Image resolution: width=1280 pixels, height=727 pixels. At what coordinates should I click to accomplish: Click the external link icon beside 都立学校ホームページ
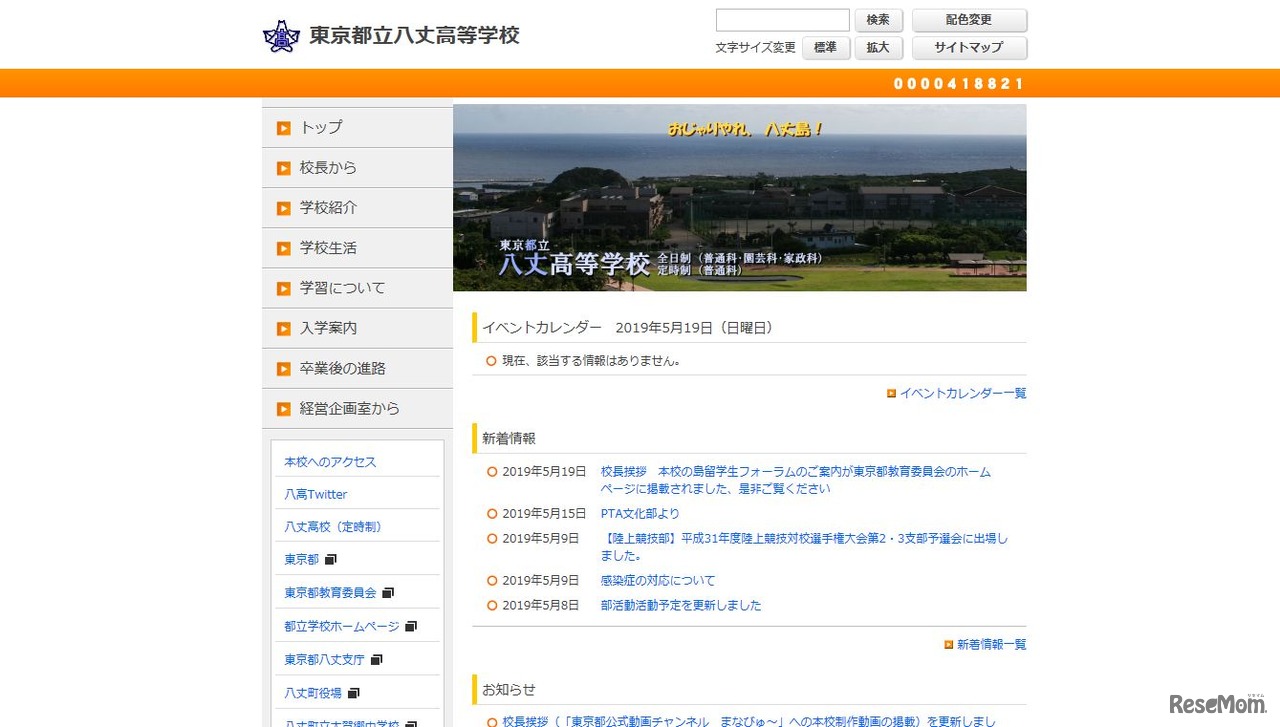[x=410, y=624]
